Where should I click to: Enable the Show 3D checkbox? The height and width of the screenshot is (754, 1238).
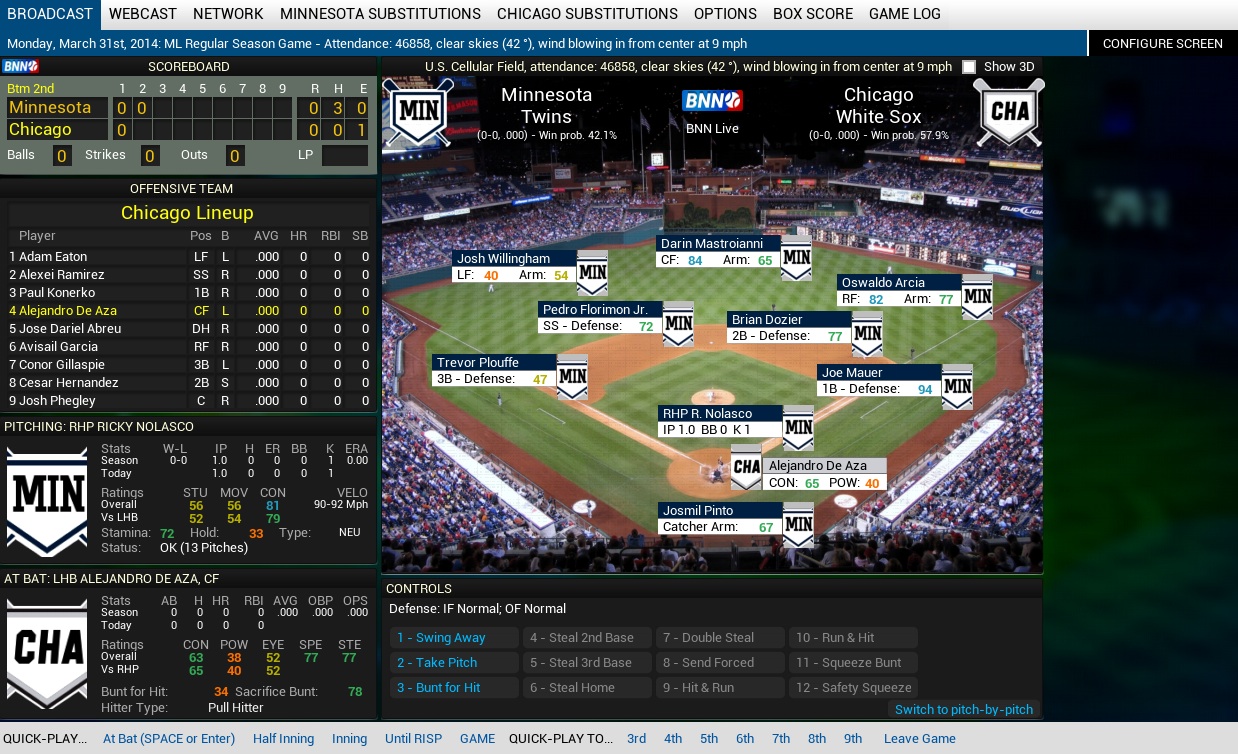pos(969,67)
